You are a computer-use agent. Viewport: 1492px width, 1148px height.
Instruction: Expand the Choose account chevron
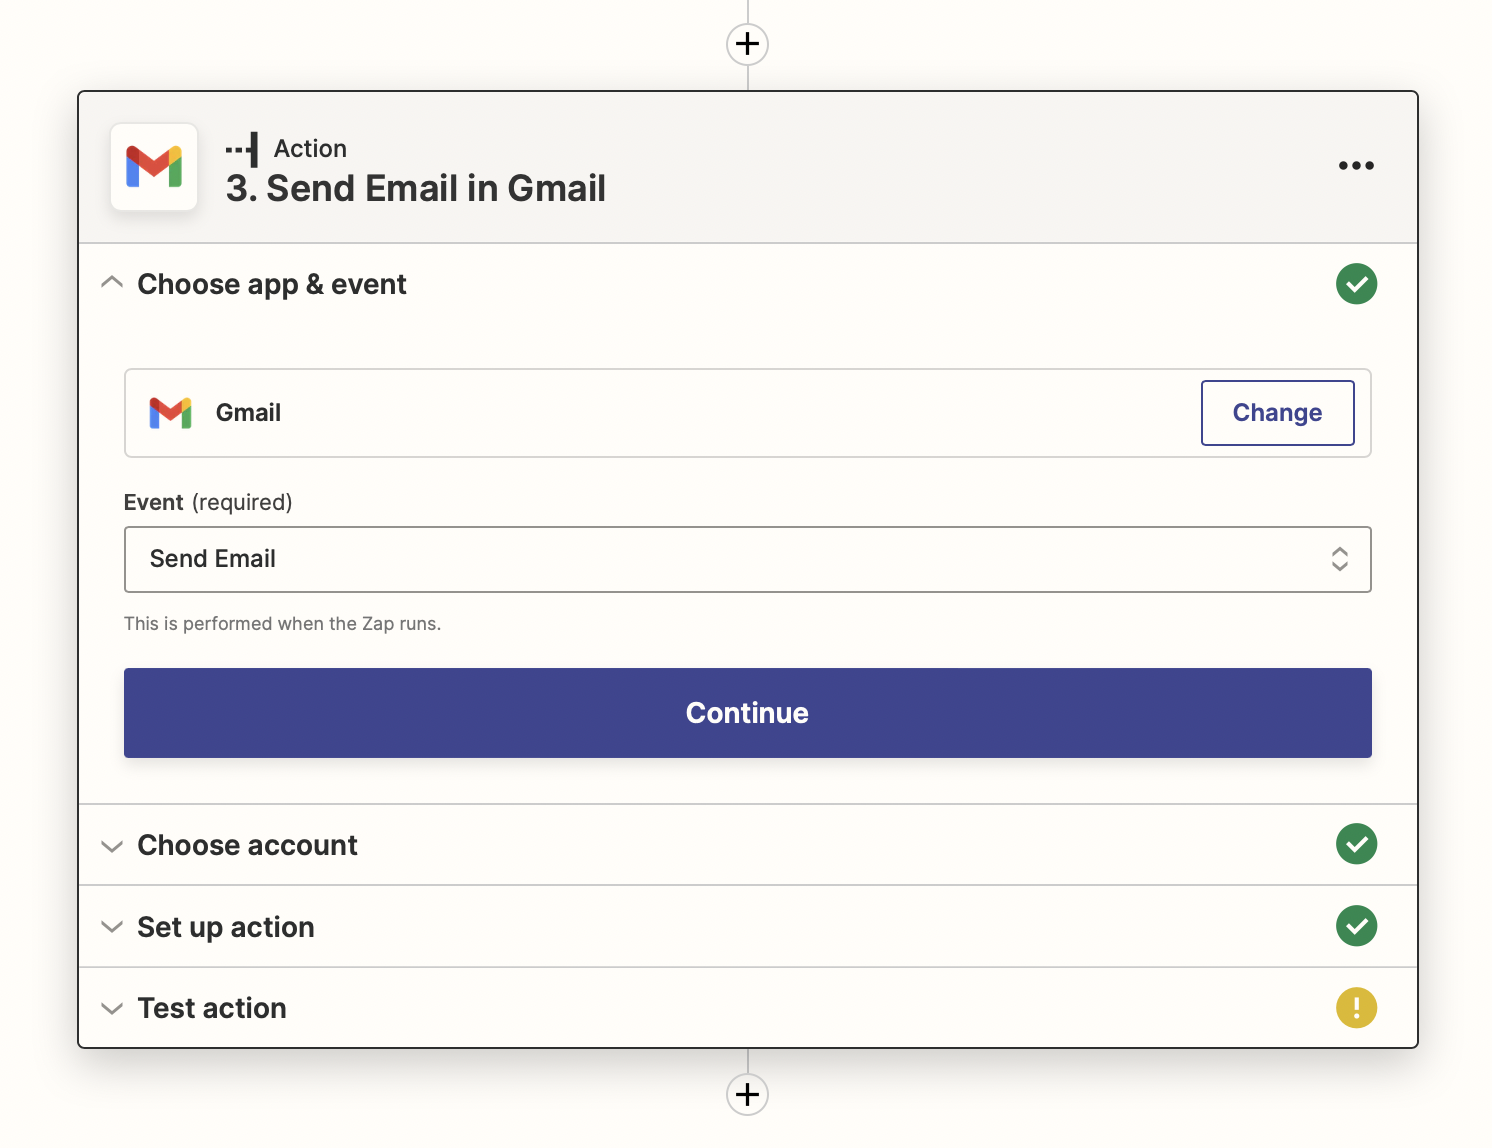click(x=112, y=846)
